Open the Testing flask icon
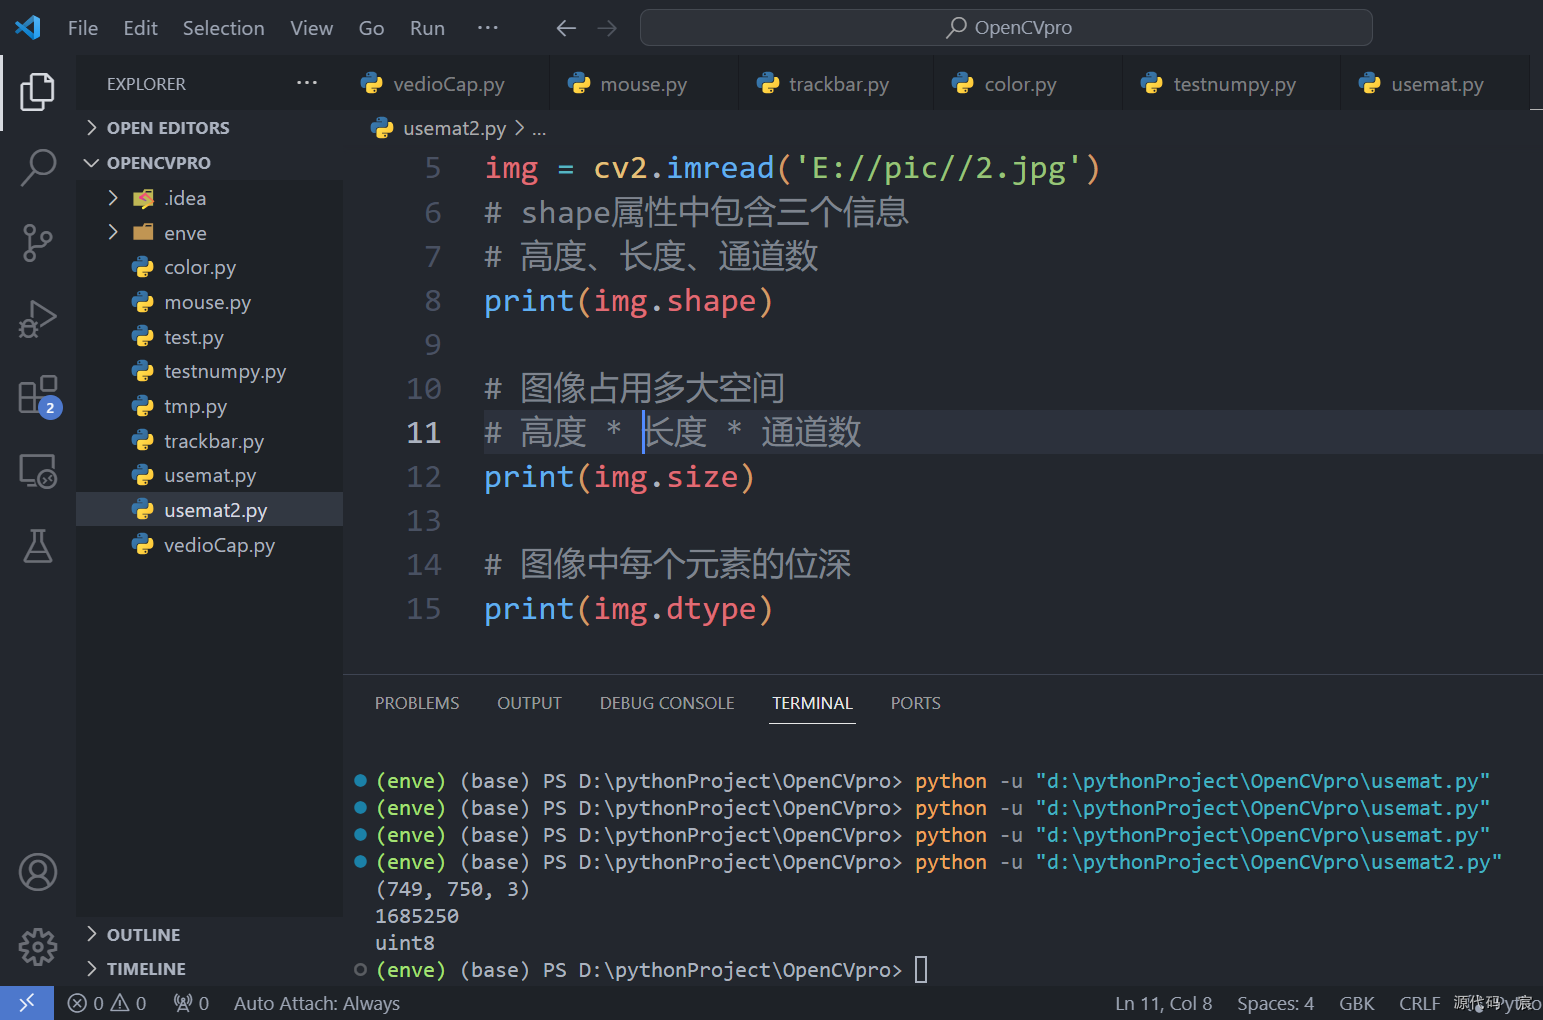This screenshot has height=1020, width=1543. coord(38,546)
